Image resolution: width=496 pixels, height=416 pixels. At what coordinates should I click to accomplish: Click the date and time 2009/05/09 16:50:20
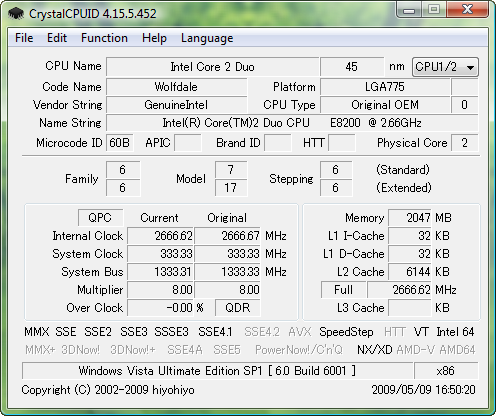click(423, 390)
